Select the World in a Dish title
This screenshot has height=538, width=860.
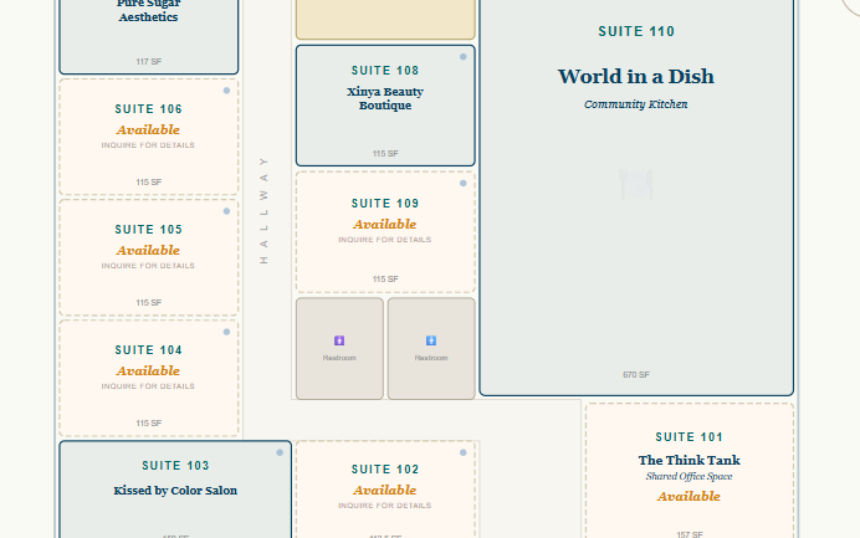point(635,77)
